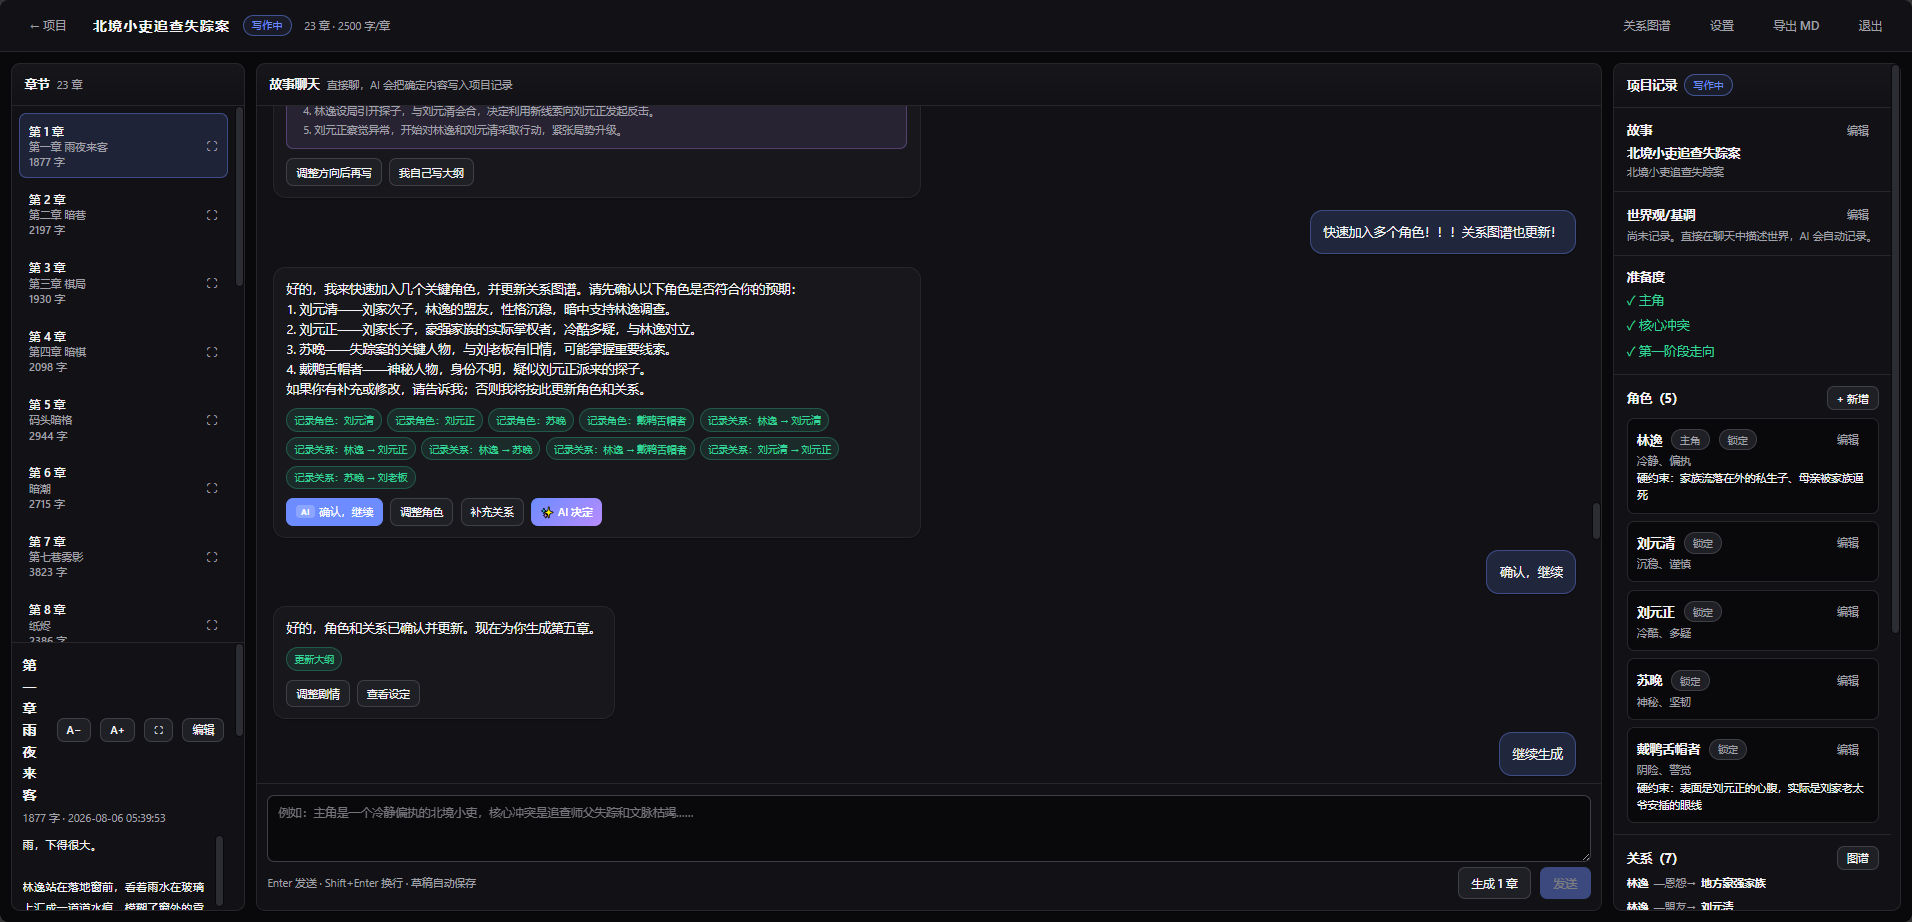This screenshot has width=1912, height=922.
Task: Toggle 锁定 on character 刘元清
Action: [1703, 544]
